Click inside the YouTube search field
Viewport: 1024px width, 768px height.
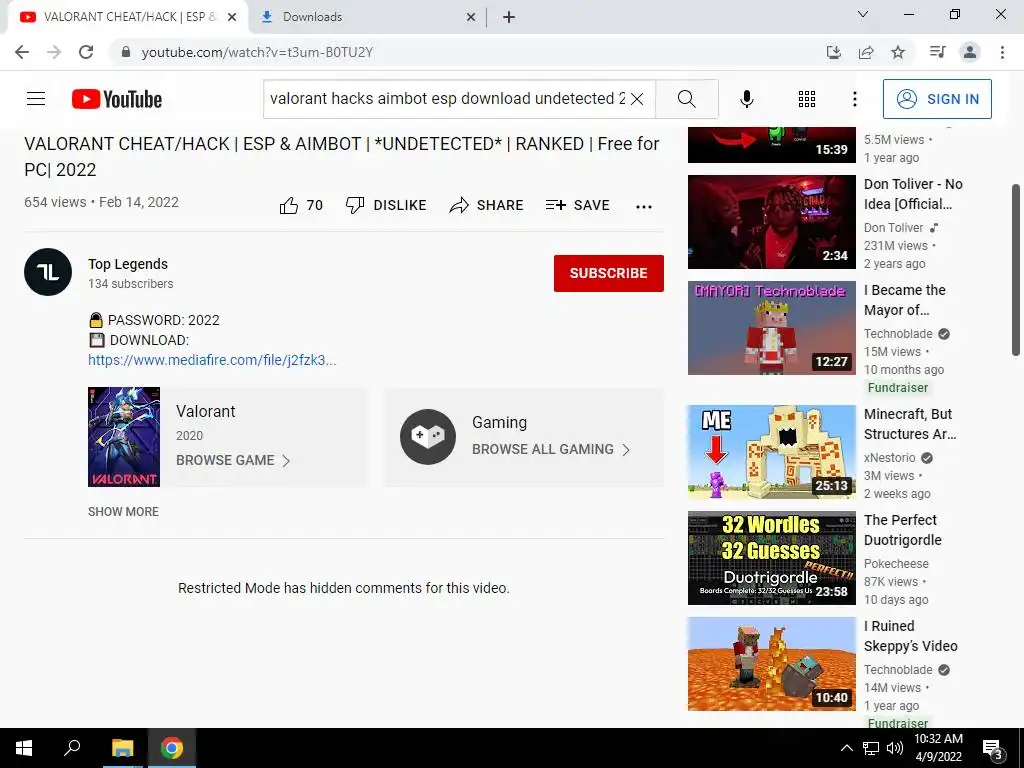click(447, 99)
